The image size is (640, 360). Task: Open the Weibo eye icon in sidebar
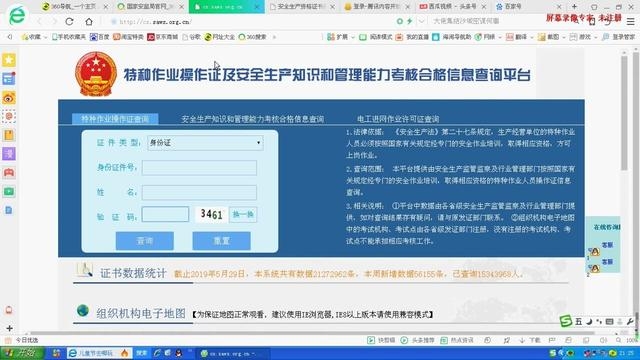pyautogui.click(x=9, y=98)
